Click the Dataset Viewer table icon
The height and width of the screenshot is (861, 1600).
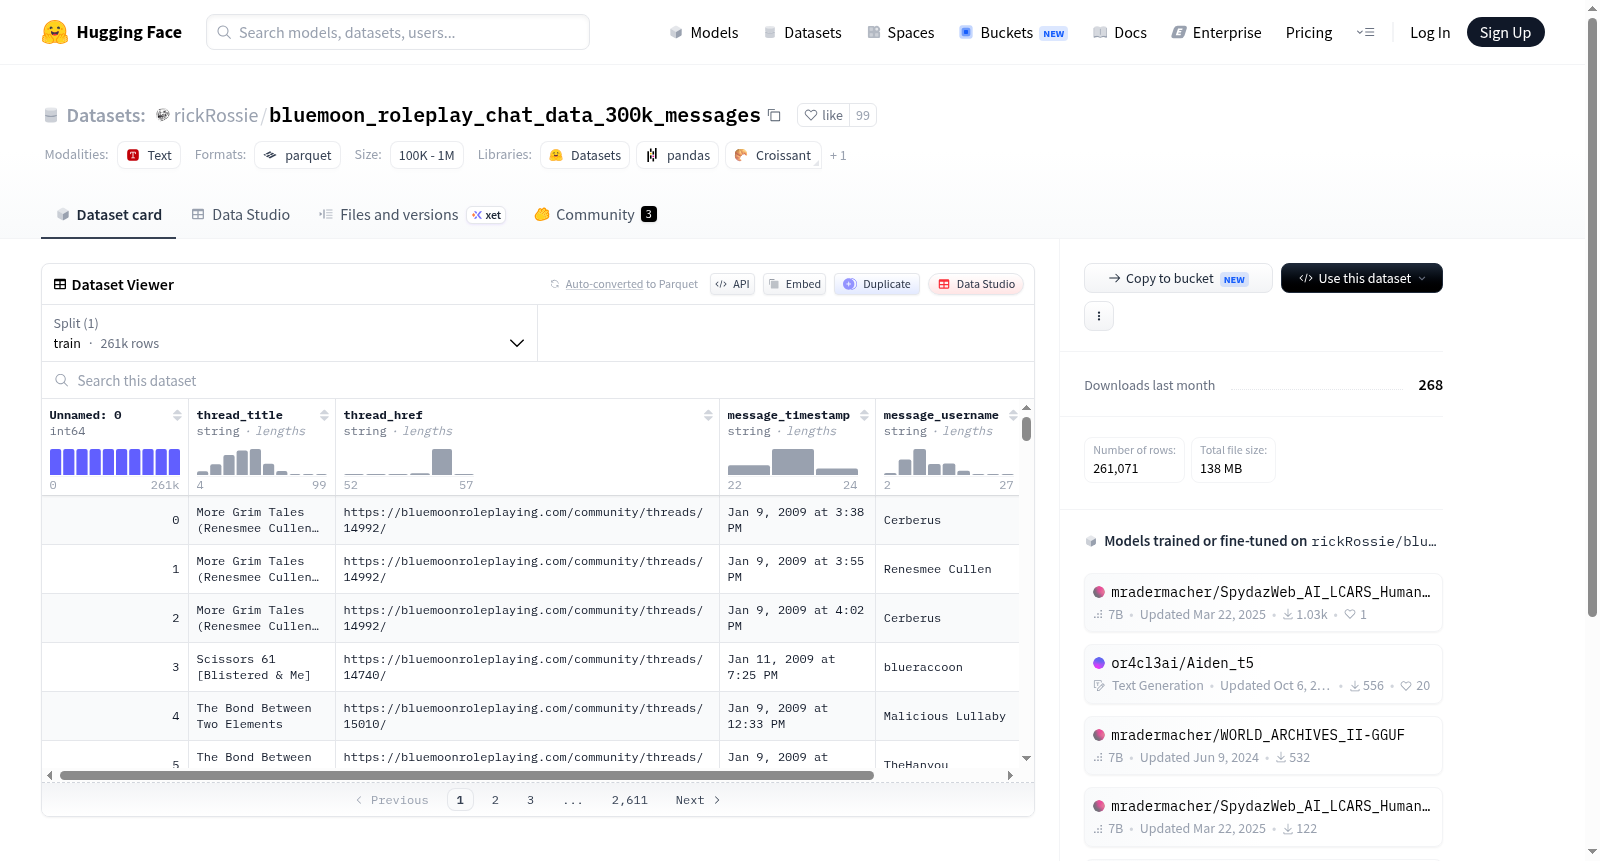click(x=60, y=284)
